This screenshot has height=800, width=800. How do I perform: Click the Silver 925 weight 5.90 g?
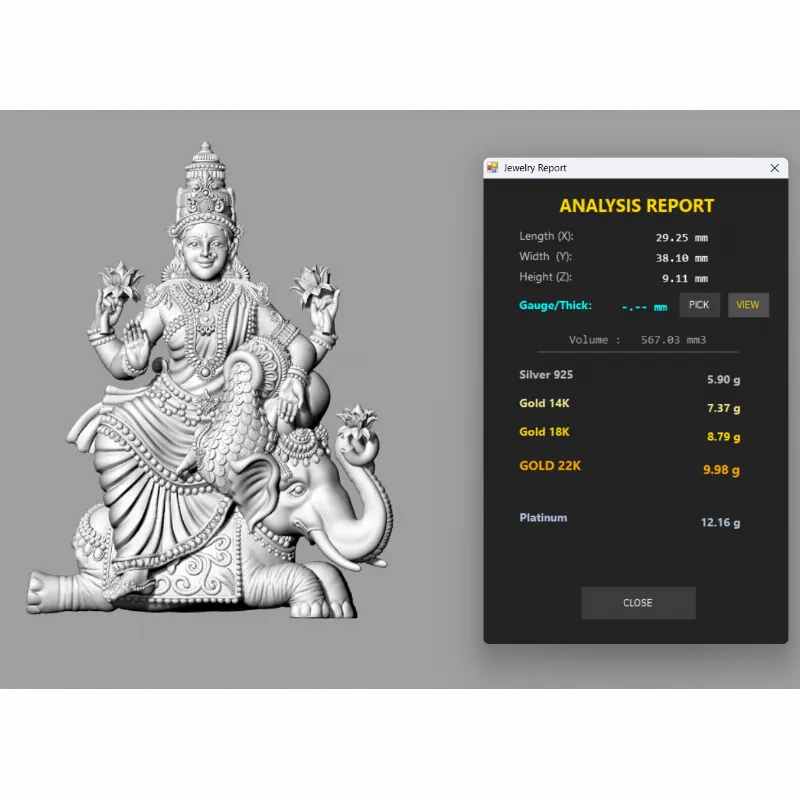point(723,381)
